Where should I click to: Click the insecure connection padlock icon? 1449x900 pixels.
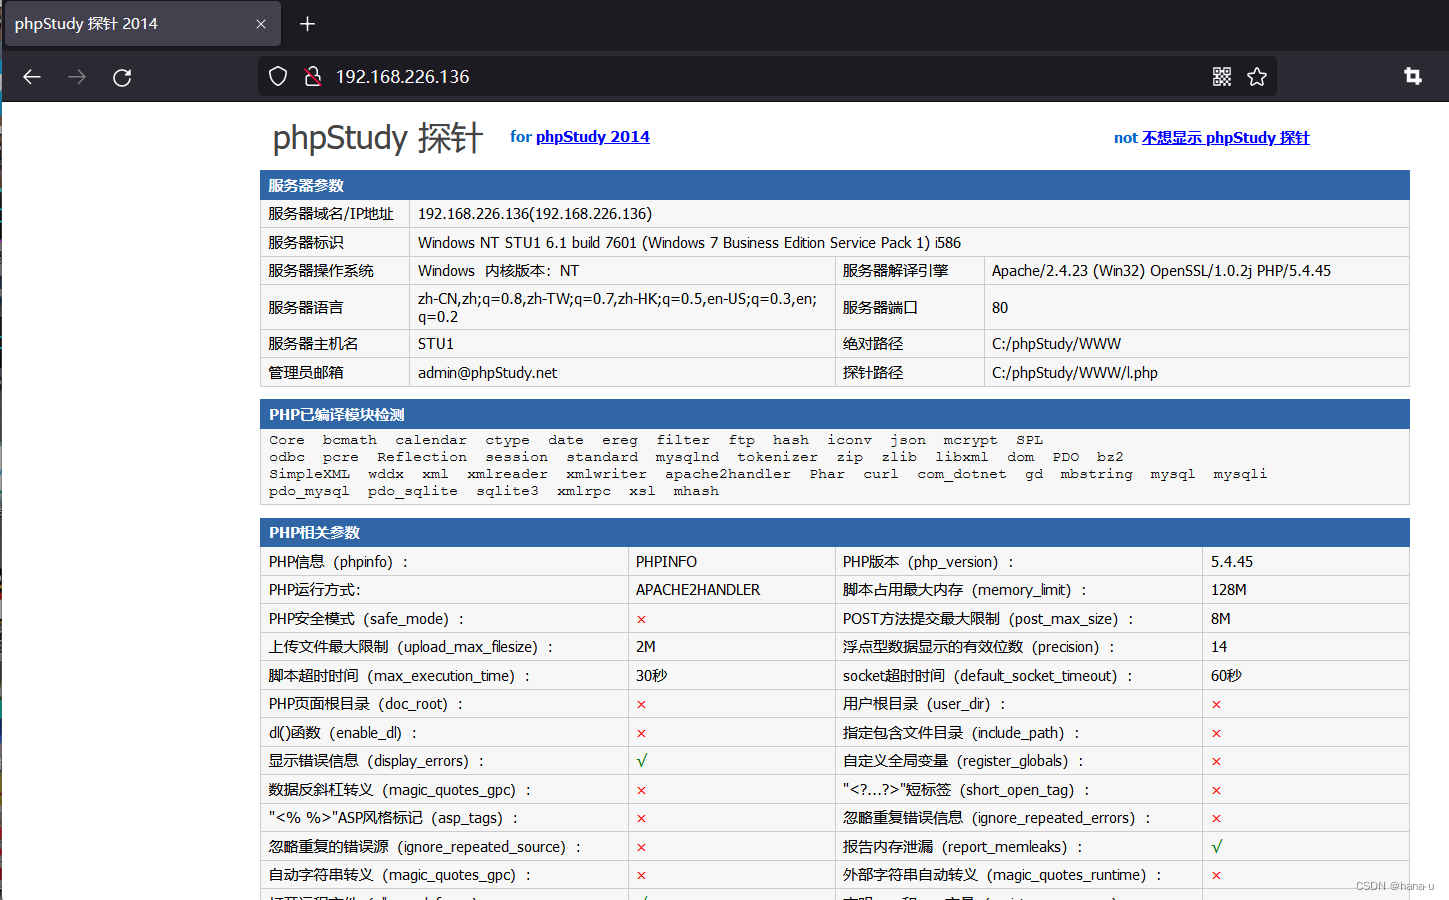coord(312,76)
